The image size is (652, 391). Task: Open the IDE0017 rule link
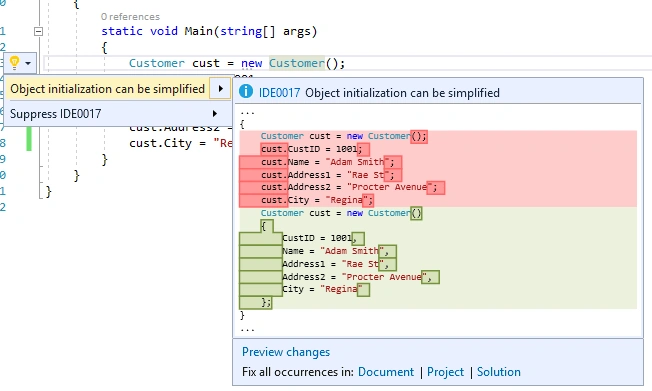pyautogui.click(x=279, y=93)
